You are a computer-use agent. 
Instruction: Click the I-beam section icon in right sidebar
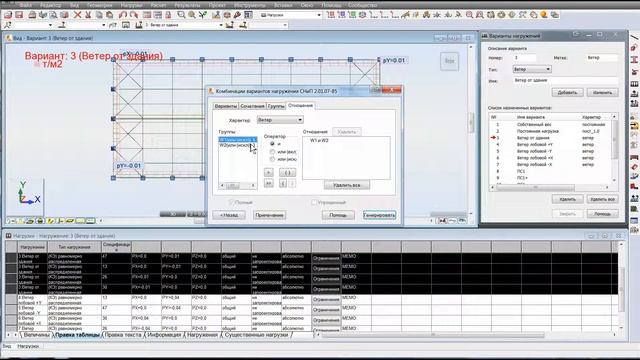(x=634, y=60)
